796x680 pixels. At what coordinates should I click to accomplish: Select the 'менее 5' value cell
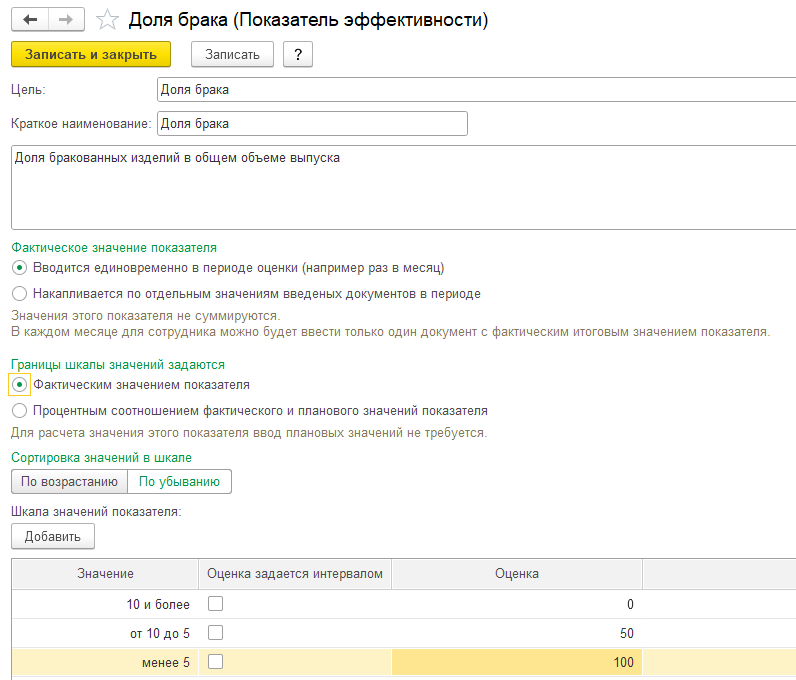pyautogui.click(x=105, y=662)
